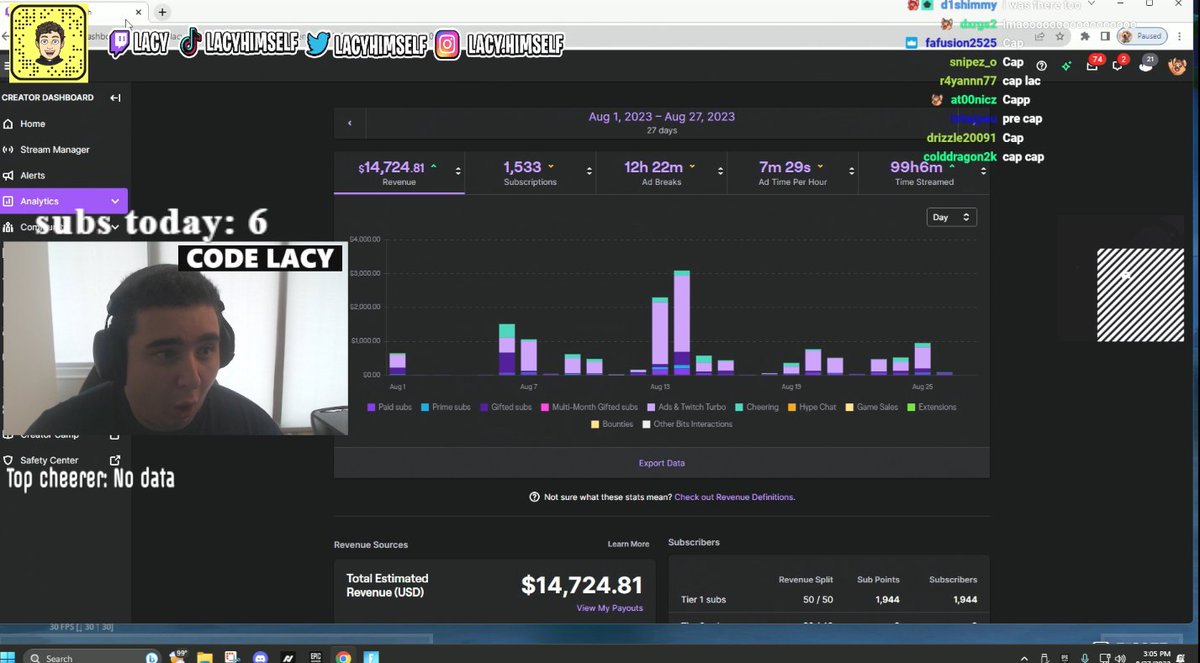
Task: Open the Day granularity dropdown
Action: [x=951, y=217]
